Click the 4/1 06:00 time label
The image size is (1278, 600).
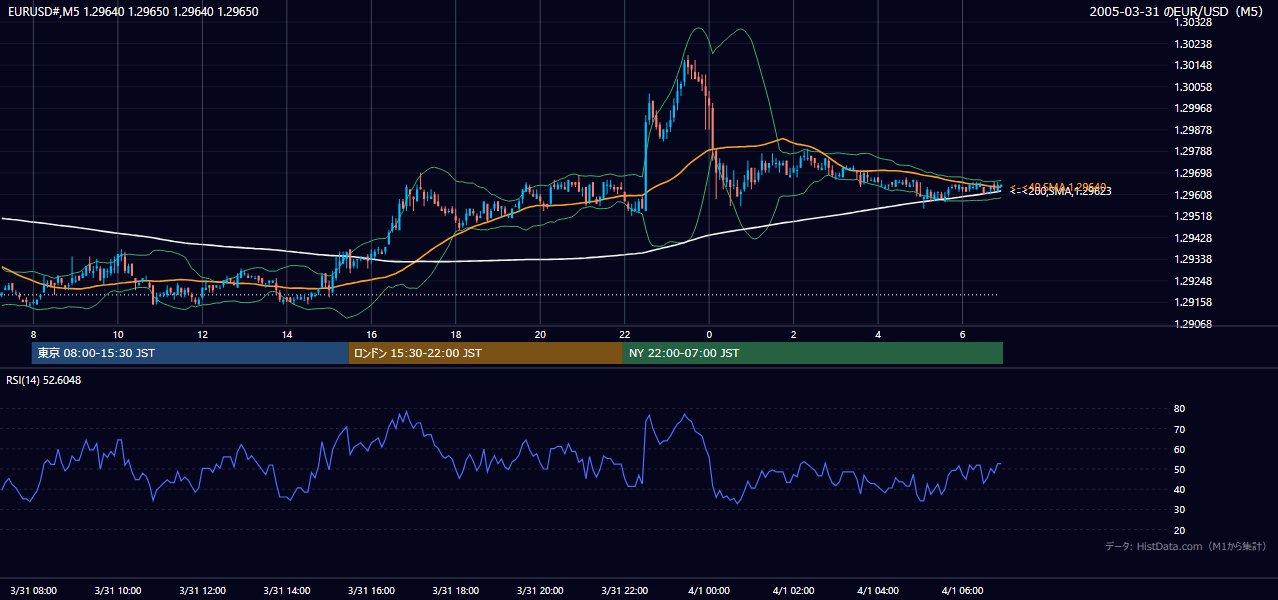(x=963, y=590)
